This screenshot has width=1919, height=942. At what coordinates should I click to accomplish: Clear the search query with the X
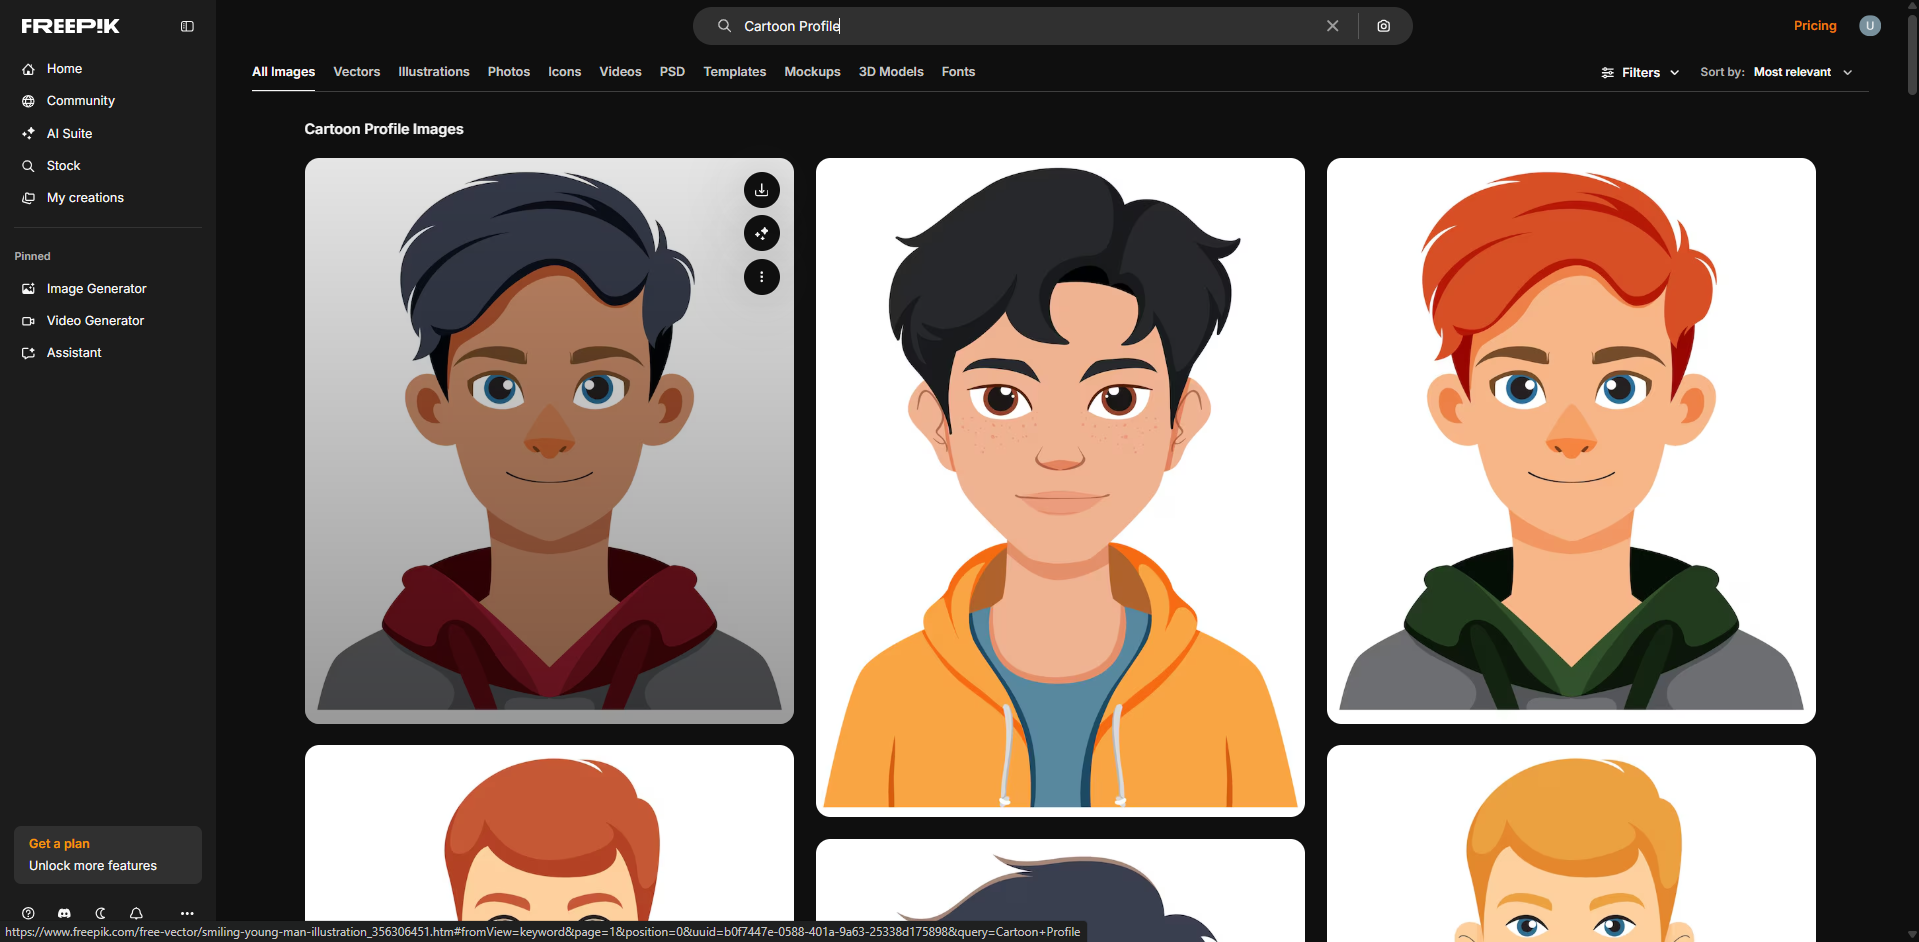[x=1332, y=26]
